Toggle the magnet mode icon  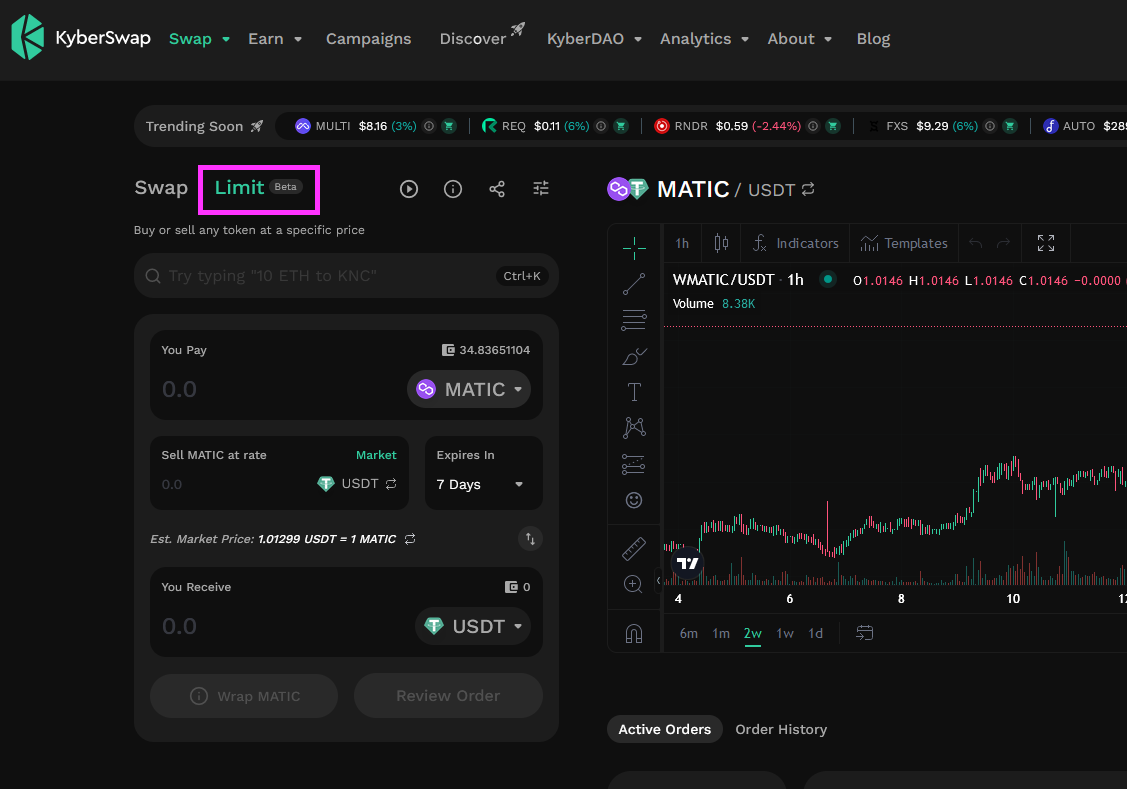pyautogui.click(x=634, y=634)
